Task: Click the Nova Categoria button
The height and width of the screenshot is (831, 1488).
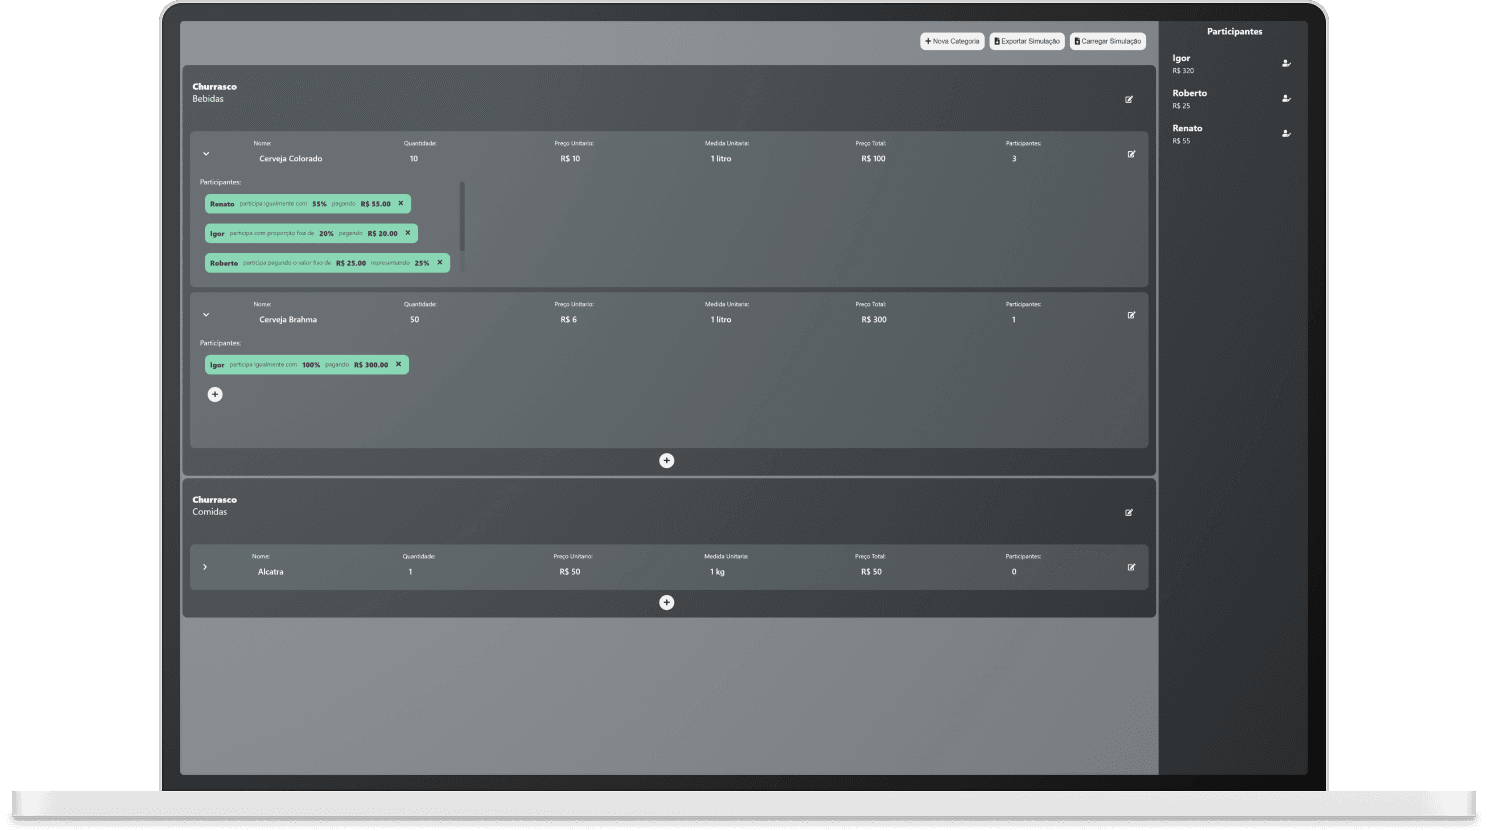Action: click(x=952, y=41)
